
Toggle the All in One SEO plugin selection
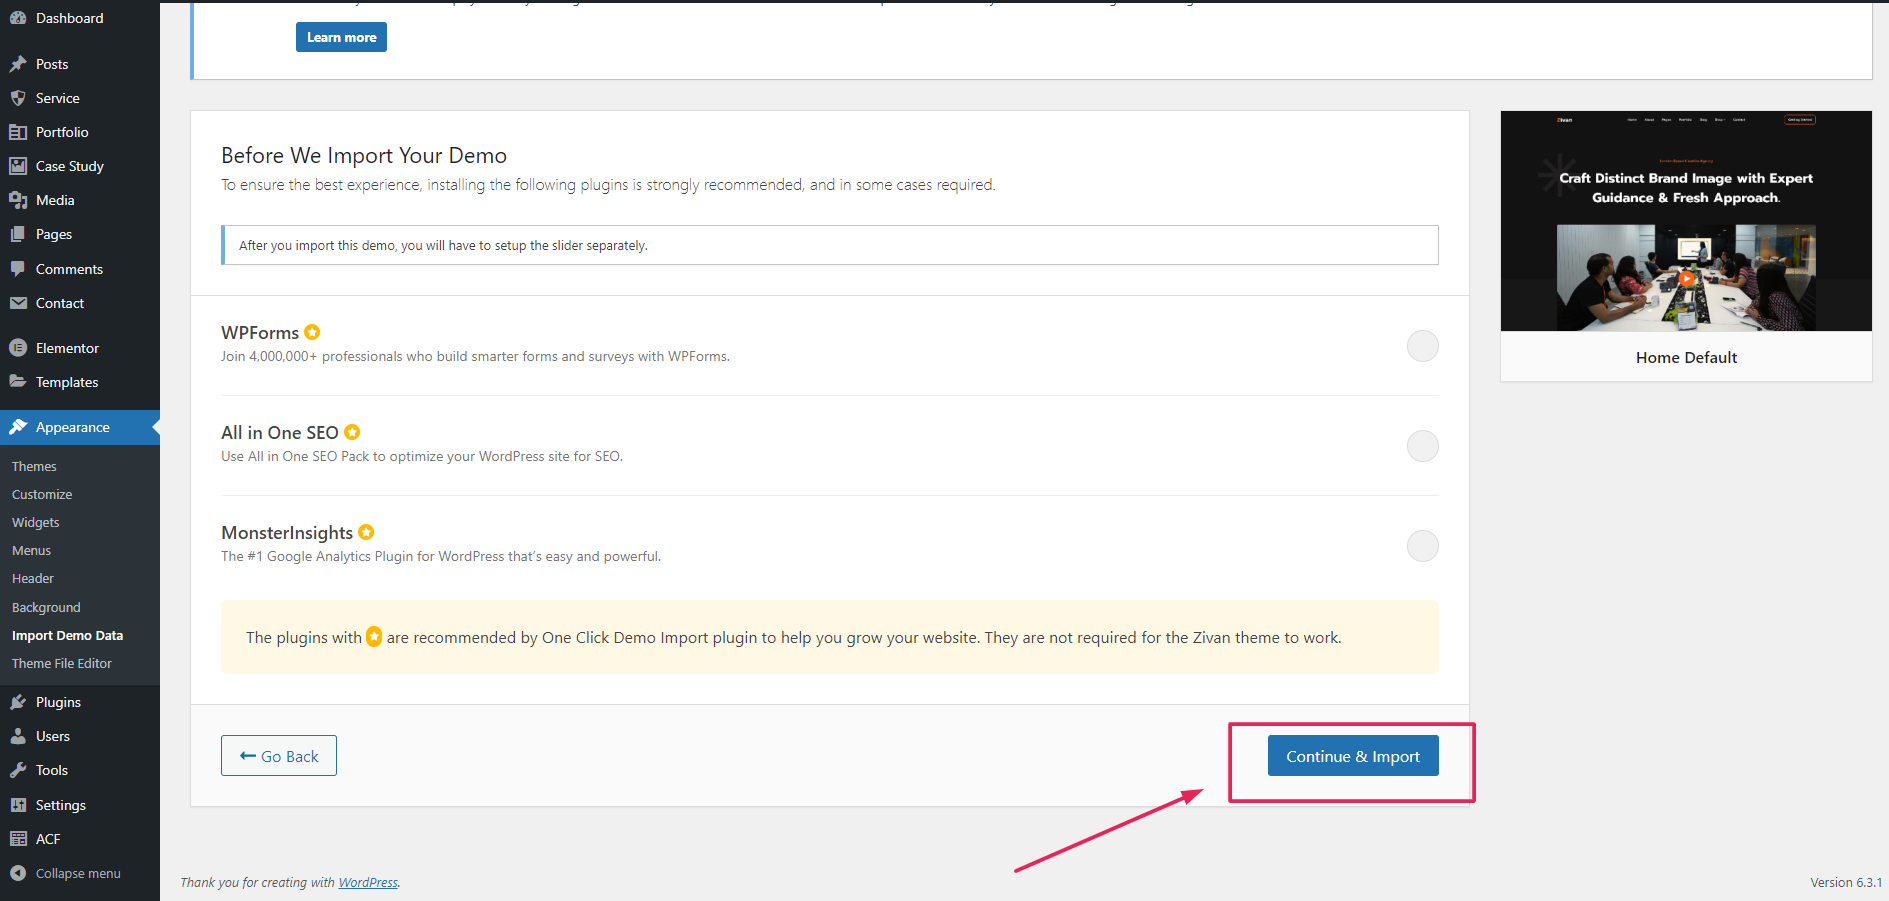point(1422,446)
